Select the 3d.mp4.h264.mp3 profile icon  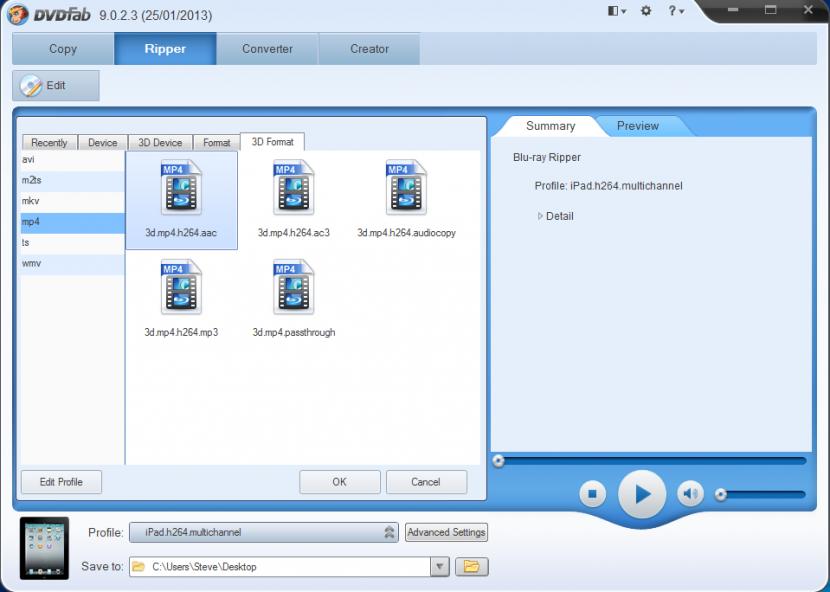click(x=181, y=288)
